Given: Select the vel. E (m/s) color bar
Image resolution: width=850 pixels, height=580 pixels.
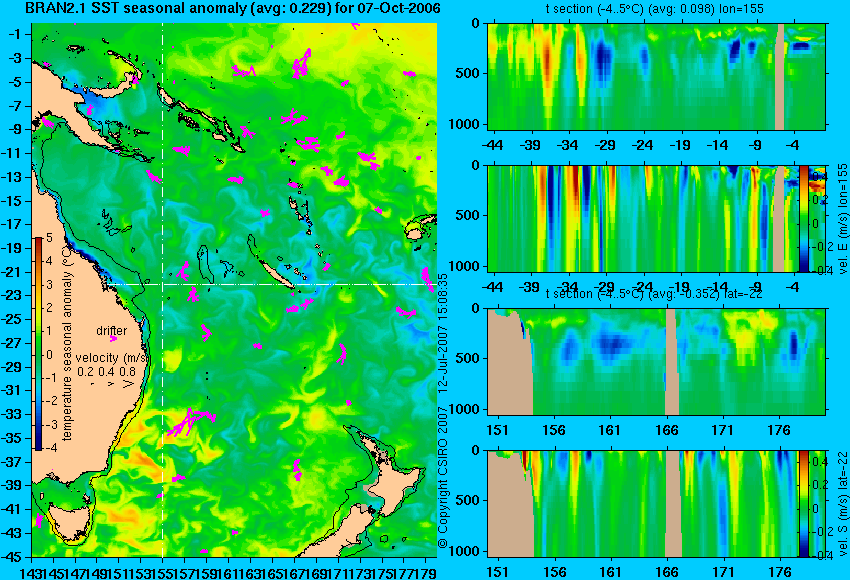Looking at the screenshot, I should pyautogui.click(x=804, y=218).
